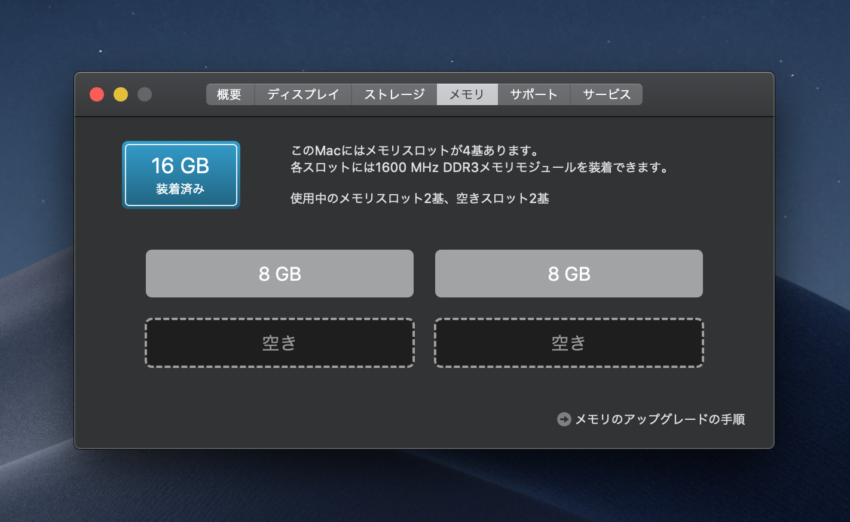Viewport: 850px width, 522px height.
Task: Click the grayed-out zoom window button
Action: [x=145, y=95]
